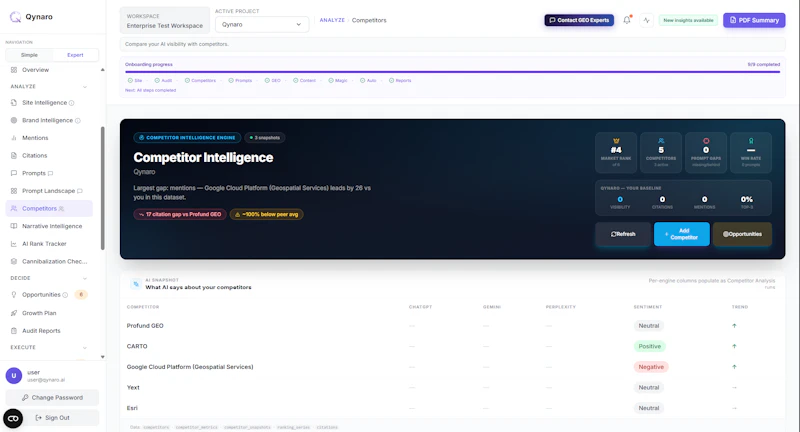Click the round chat widget icon

tap(13, 418)
